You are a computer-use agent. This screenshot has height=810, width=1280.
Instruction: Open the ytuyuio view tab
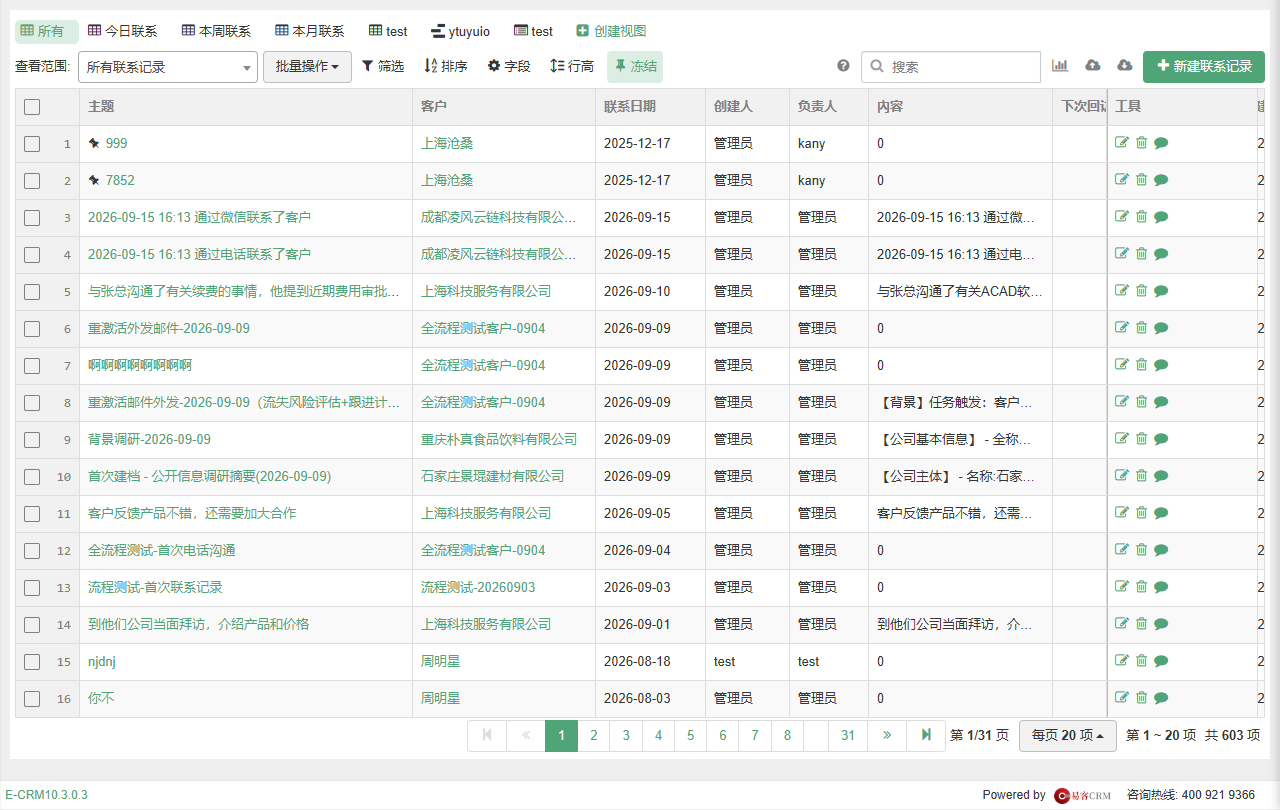pyautogui.click(x=461, y=32)
